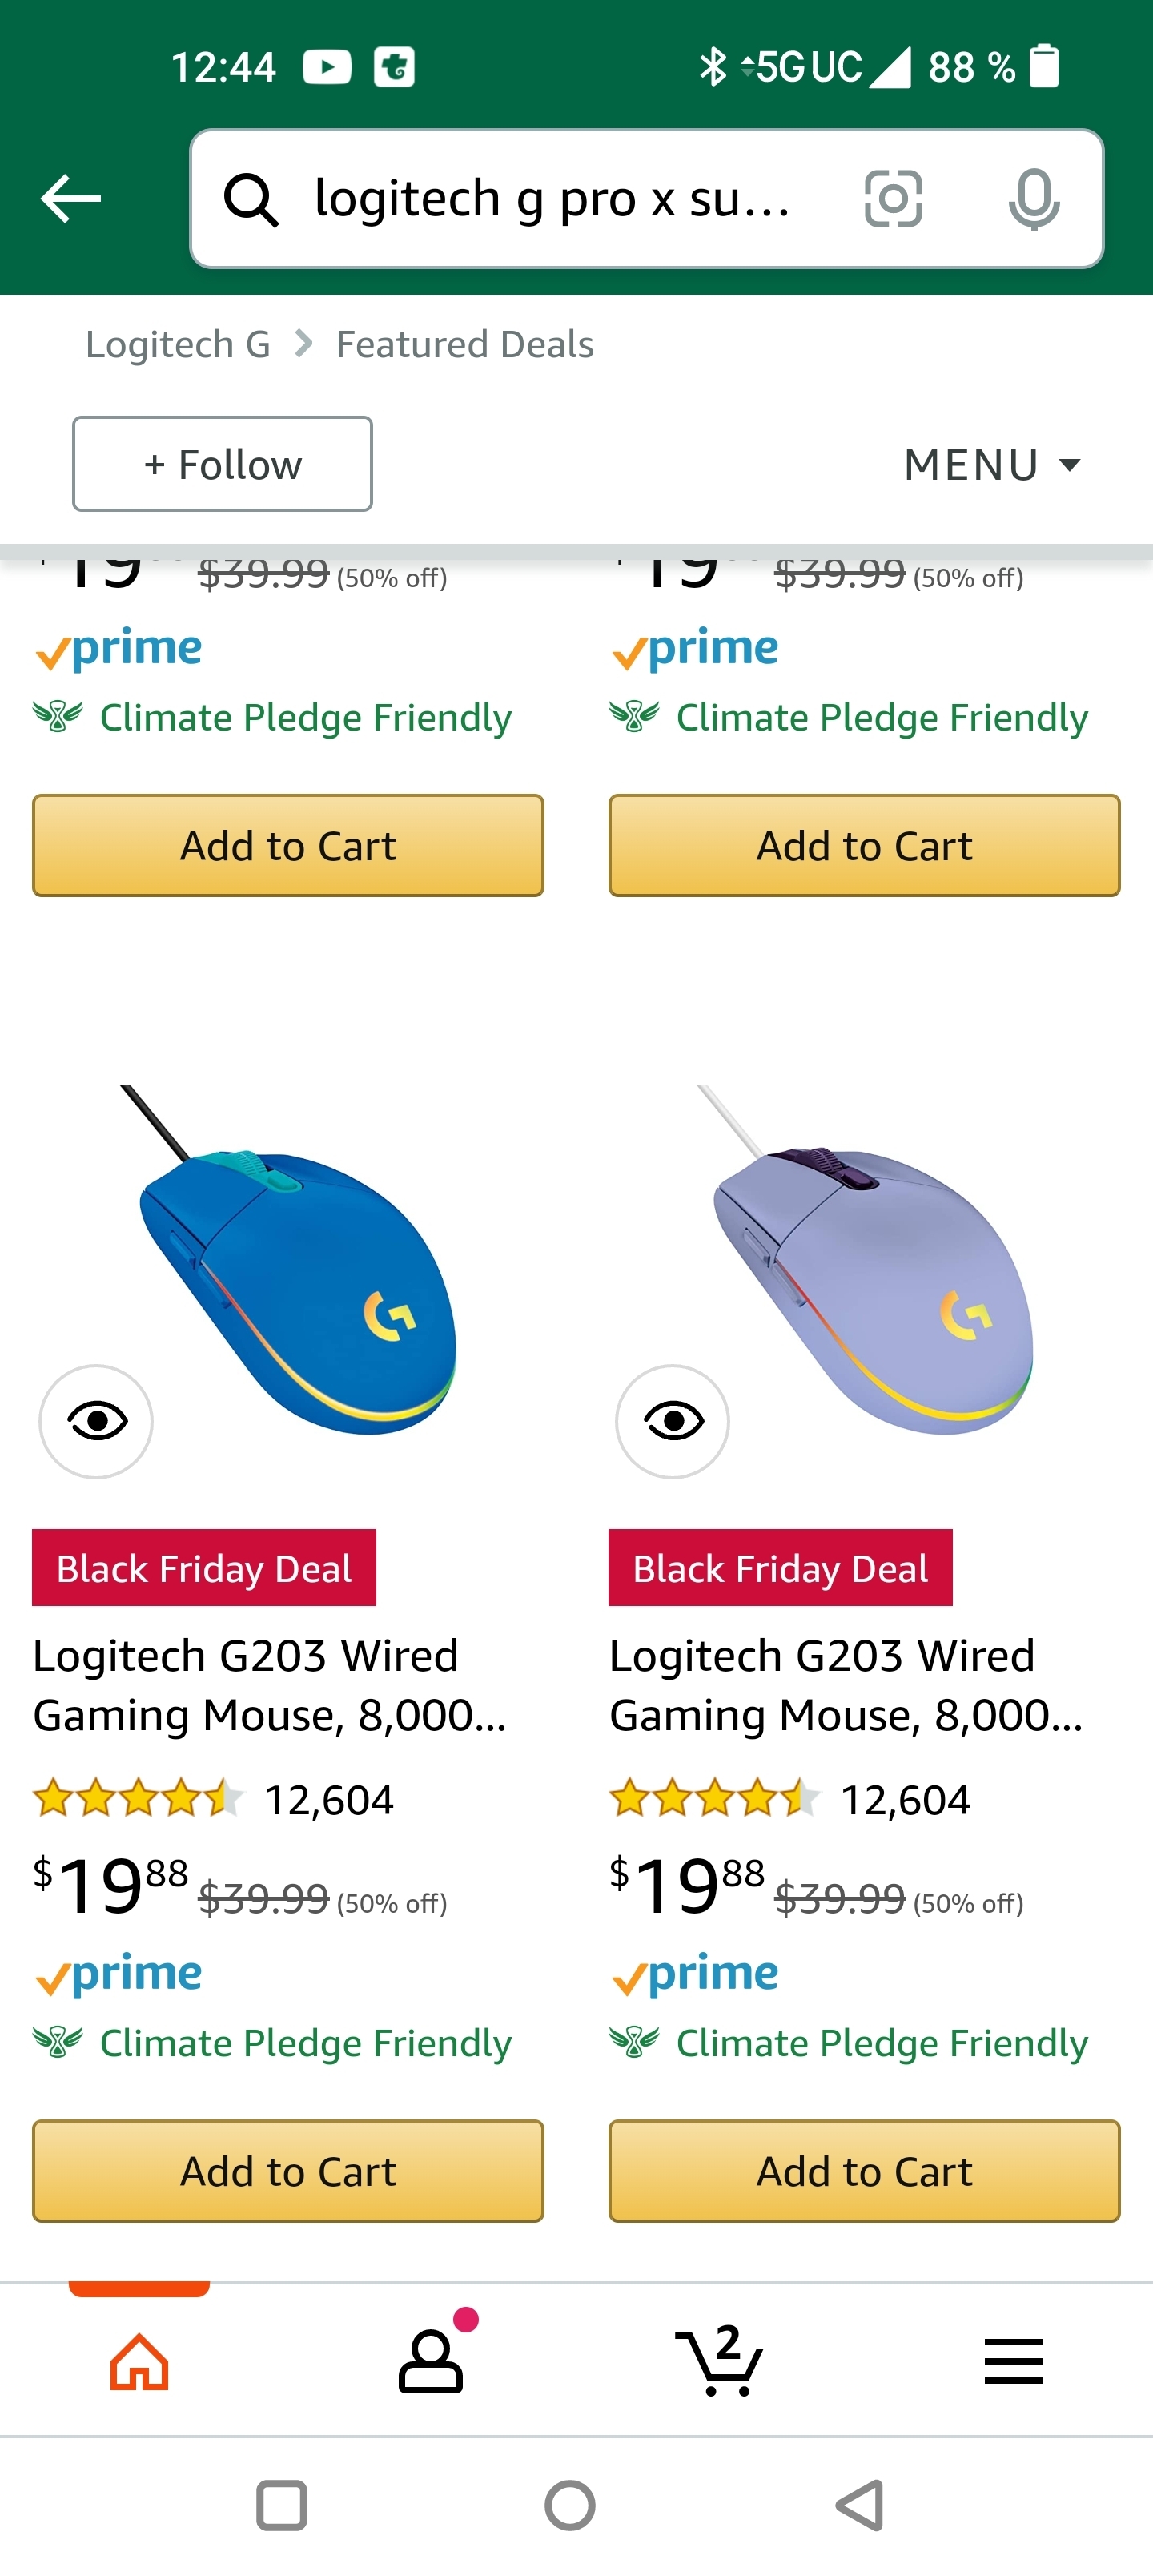Open the account profile icon
The height and width of the screenshot is (2576, 1153).
[x=431, y=2362]
